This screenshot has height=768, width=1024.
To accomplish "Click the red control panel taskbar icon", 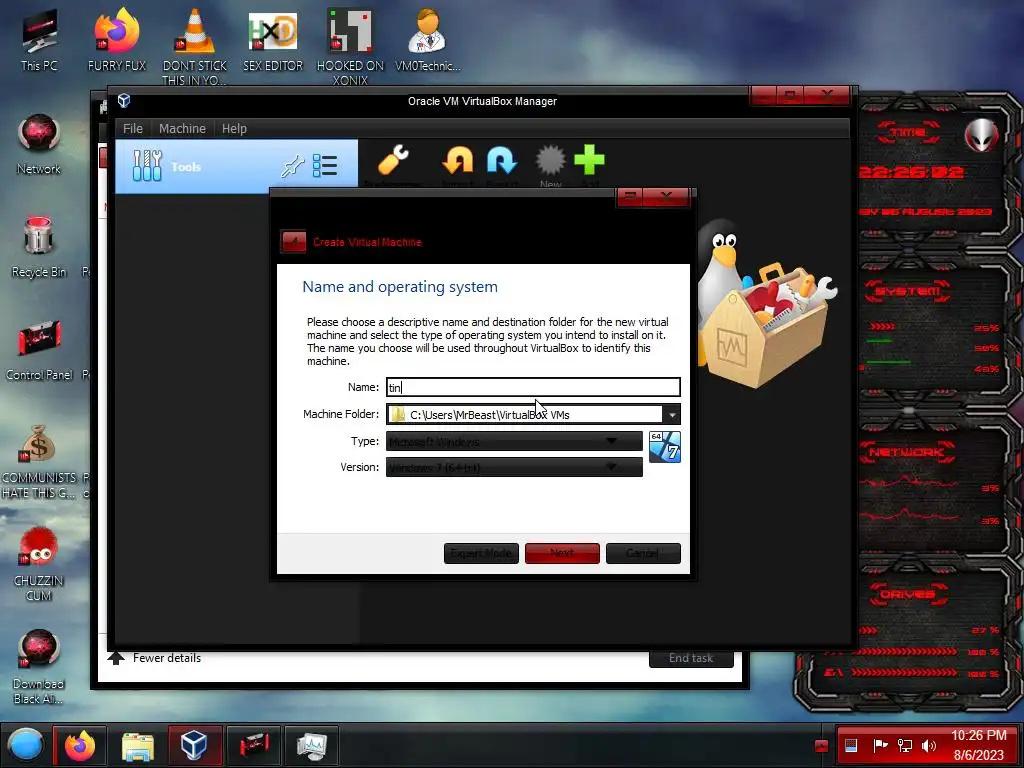I will click(x=253, y=745).
